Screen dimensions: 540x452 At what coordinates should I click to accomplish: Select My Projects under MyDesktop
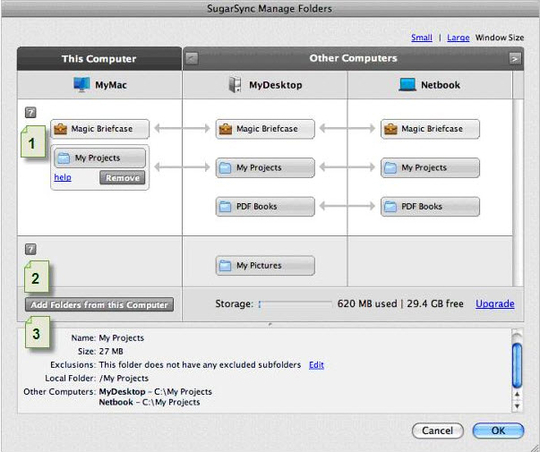[265, 168]
